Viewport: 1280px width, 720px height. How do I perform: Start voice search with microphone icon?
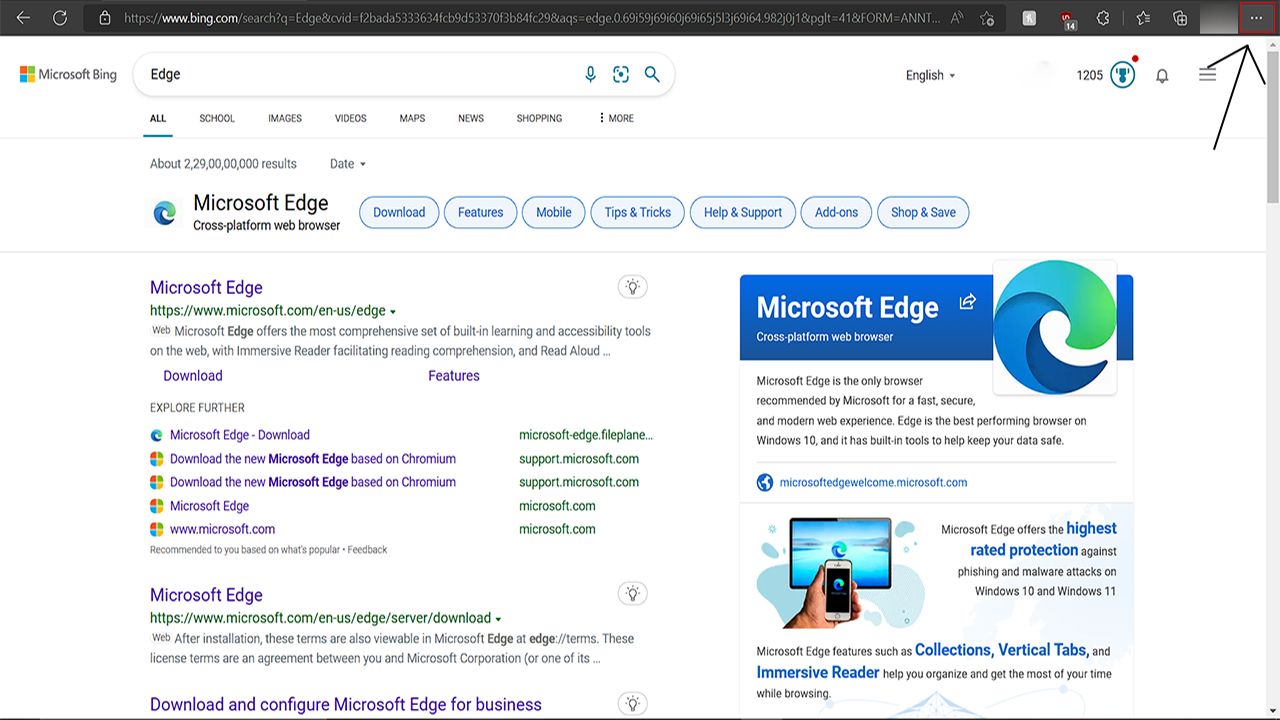590,74
